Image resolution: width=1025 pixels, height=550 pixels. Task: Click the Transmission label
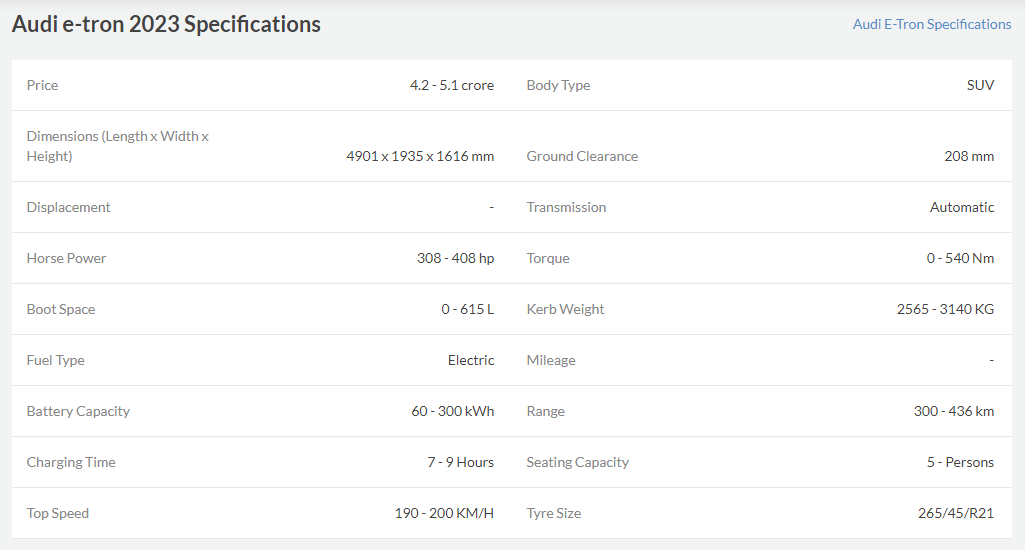click(x=566, y=207)
